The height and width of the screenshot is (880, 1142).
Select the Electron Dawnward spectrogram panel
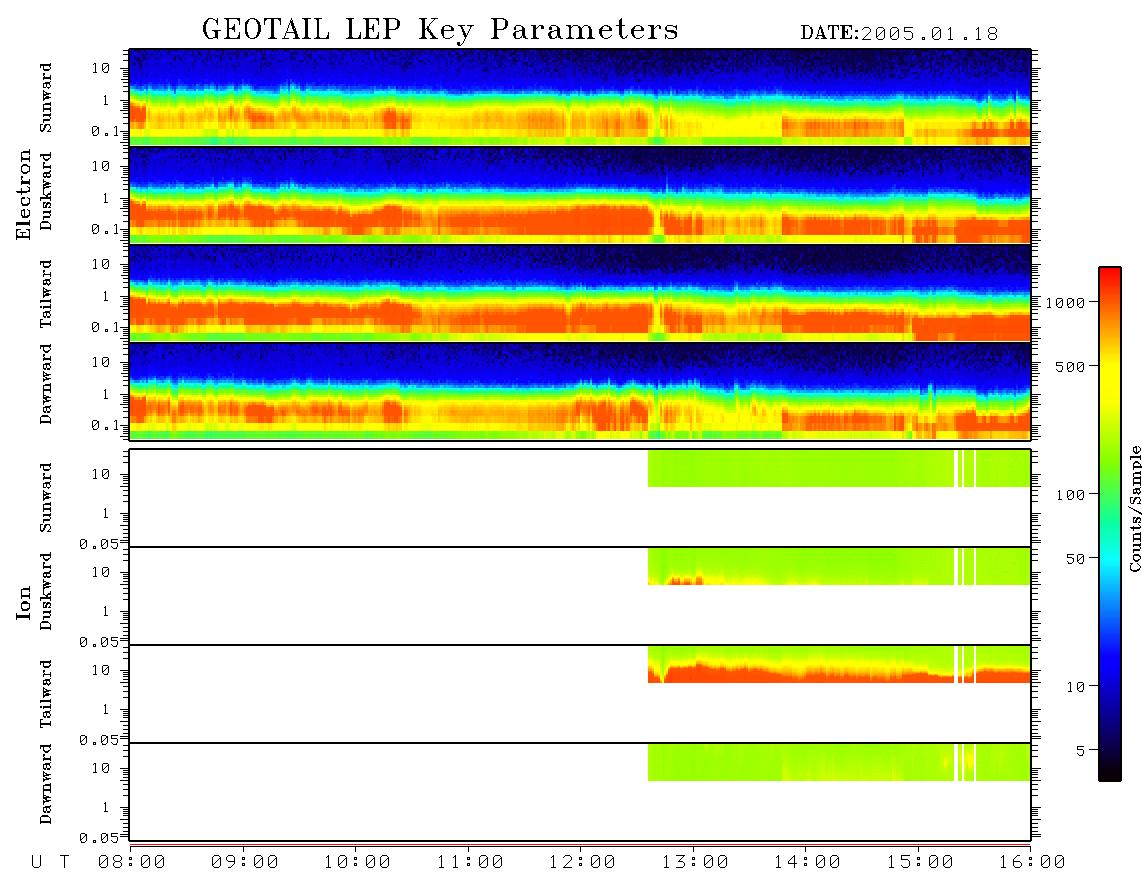(x=580, y=391)
